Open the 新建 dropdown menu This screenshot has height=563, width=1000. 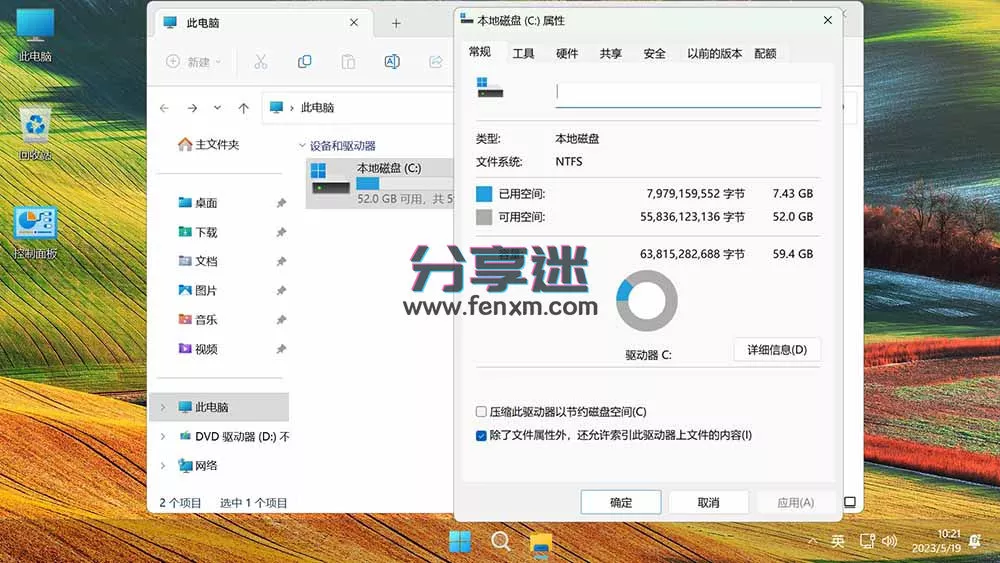(x=194, y=62)
